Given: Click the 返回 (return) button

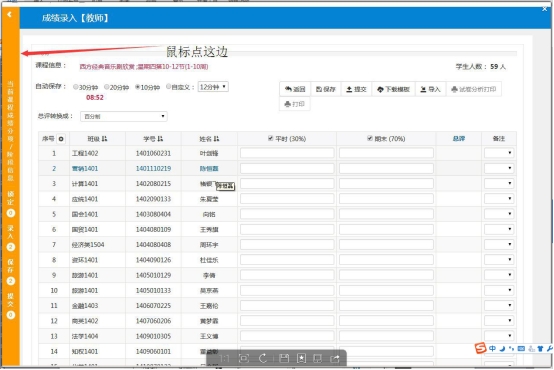Looking at the screenshot, I should pos(295,89).
